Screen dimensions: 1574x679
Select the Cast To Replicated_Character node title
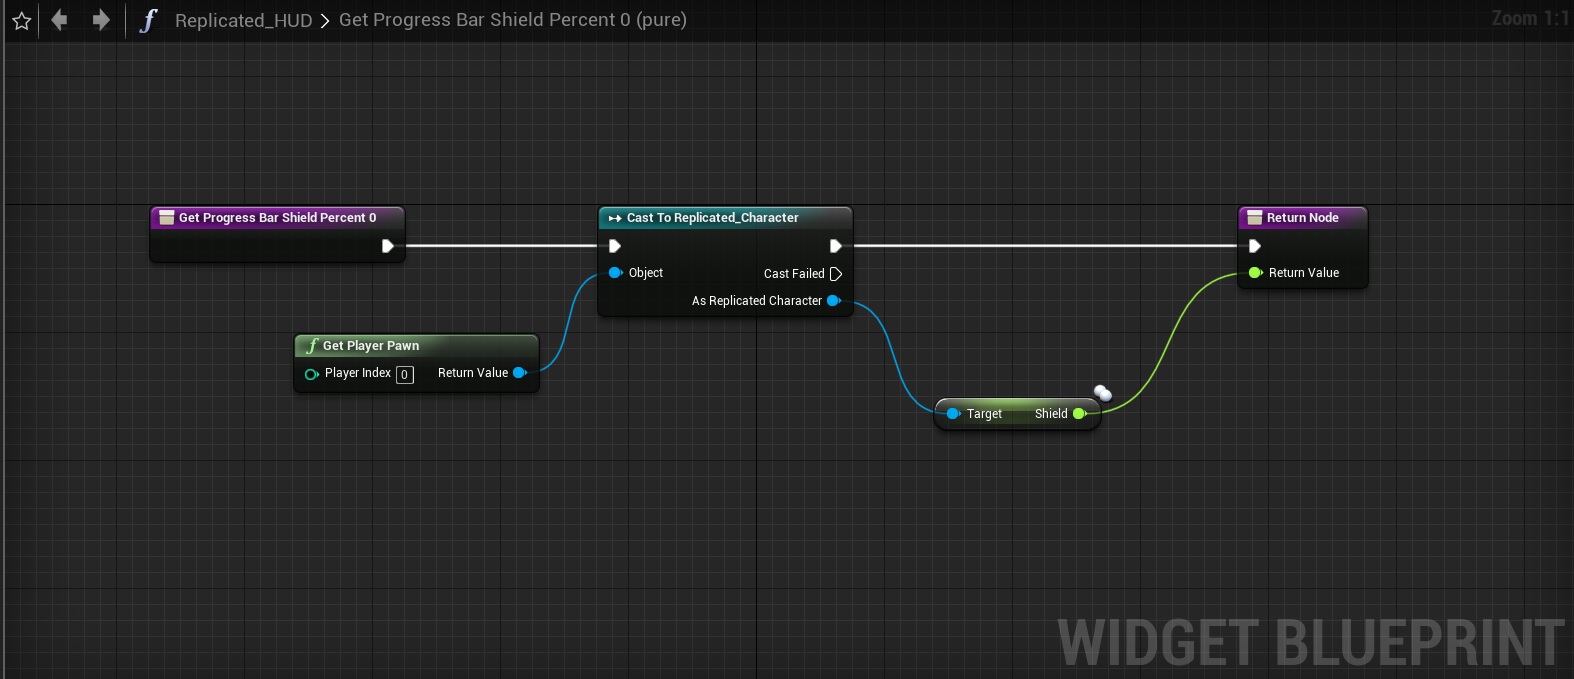tap(712, 218)
